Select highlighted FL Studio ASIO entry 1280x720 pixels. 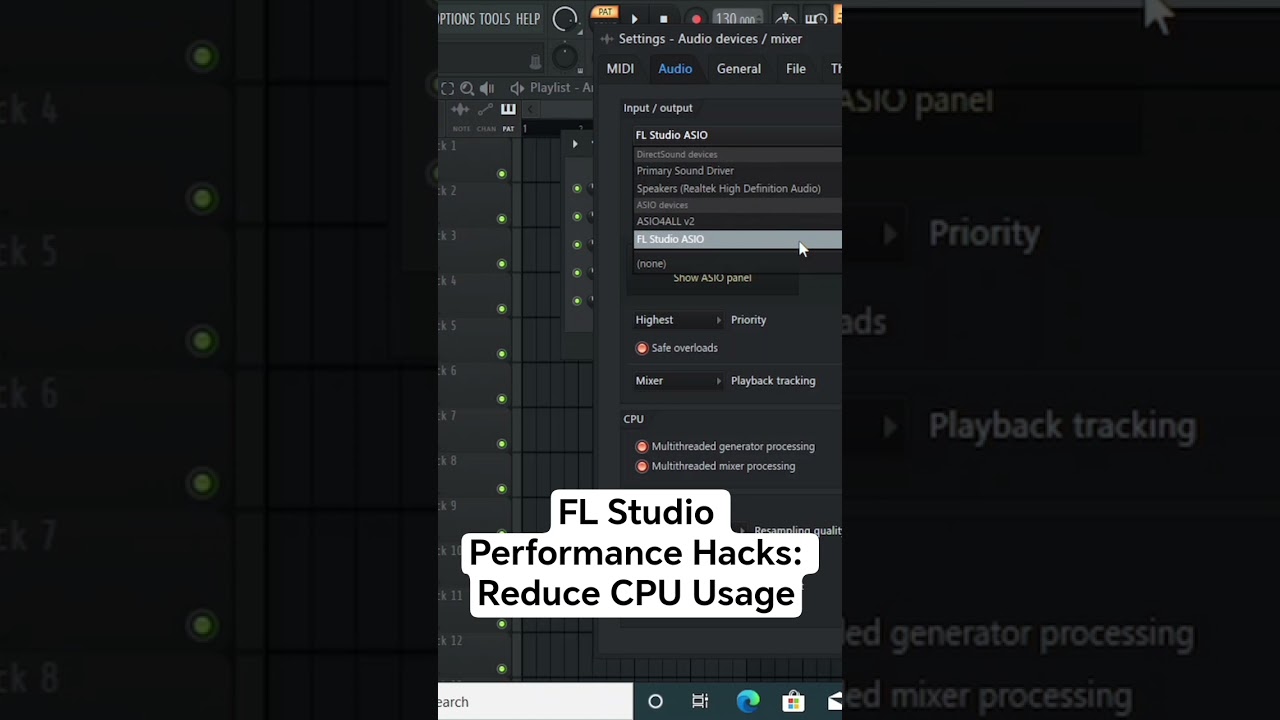tap(738, 239)
